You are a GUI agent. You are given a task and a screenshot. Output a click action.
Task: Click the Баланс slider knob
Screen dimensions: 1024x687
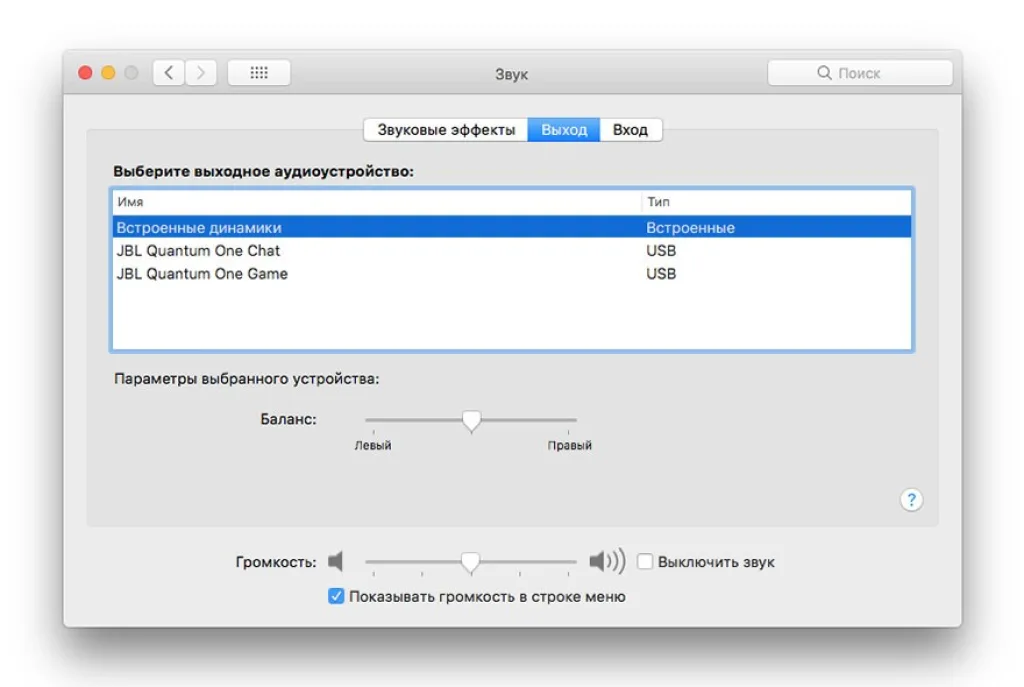click(x=471, y=421)
